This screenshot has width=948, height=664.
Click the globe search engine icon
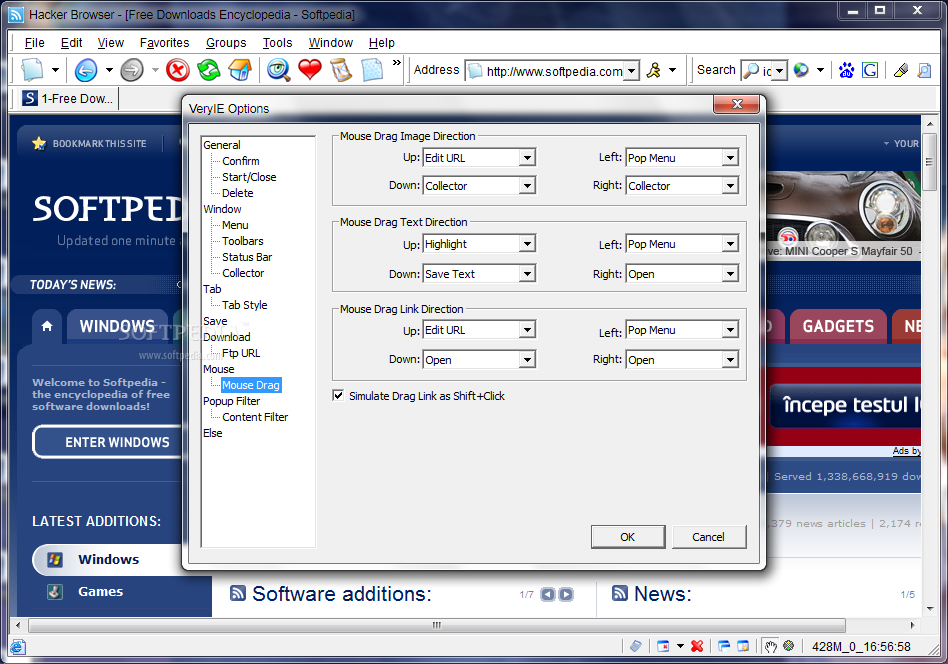(801, 70)
